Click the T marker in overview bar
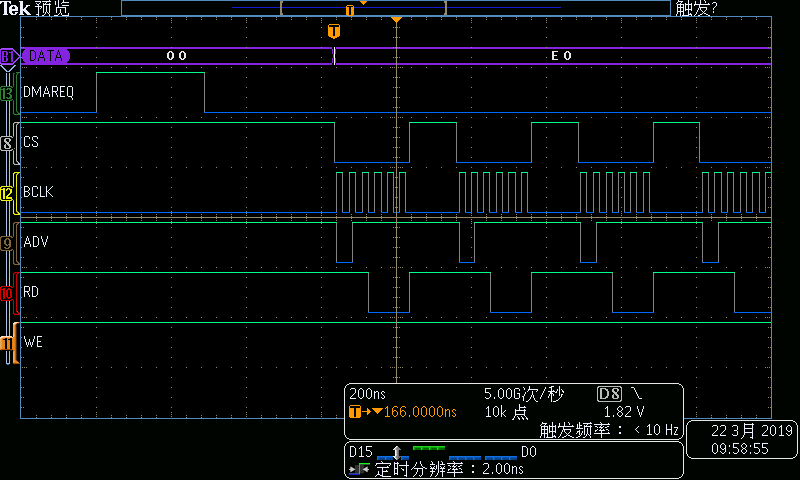Screen dimensions: 800x480 [x=349, y=10]
